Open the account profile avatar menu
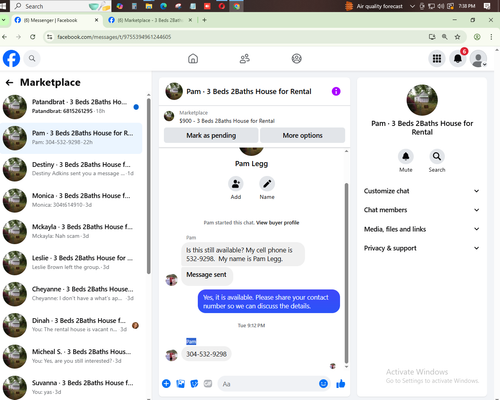The width and height of the screenshot is (500, 400). [x=478, y=59]
